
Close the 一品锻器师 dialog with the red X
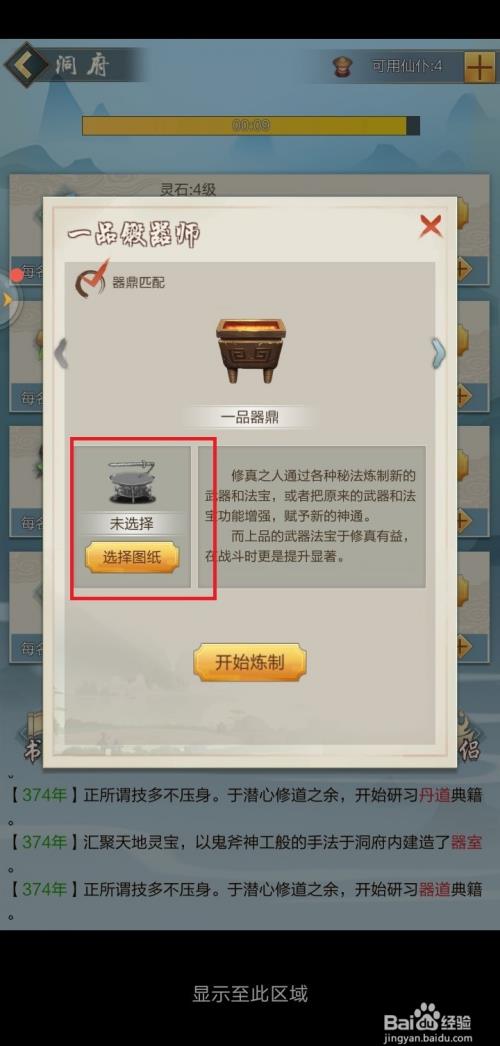[431, 227]
